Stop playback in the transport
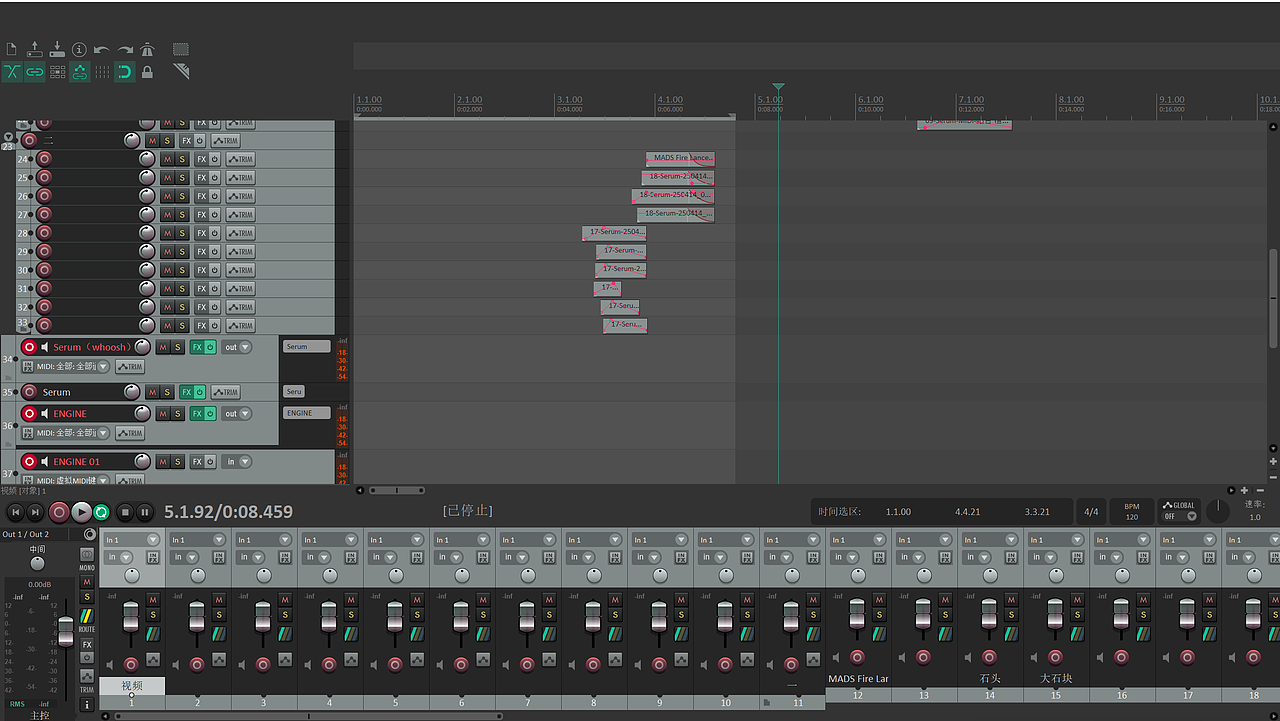Image resolution: width=1280 pixels, height=721 pixels. (x=125, y=512)
